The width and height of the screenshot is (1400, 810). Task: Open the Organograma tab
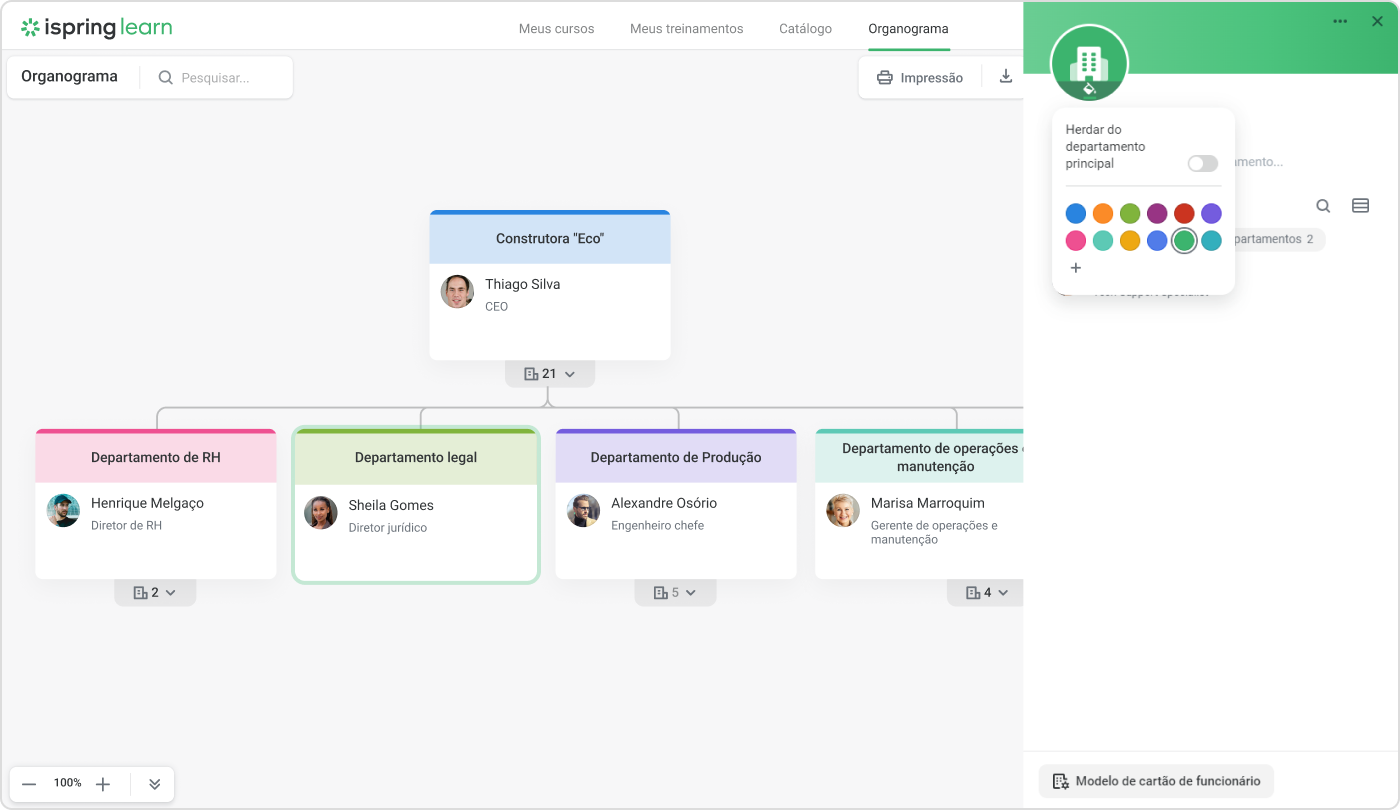[908, 29]
